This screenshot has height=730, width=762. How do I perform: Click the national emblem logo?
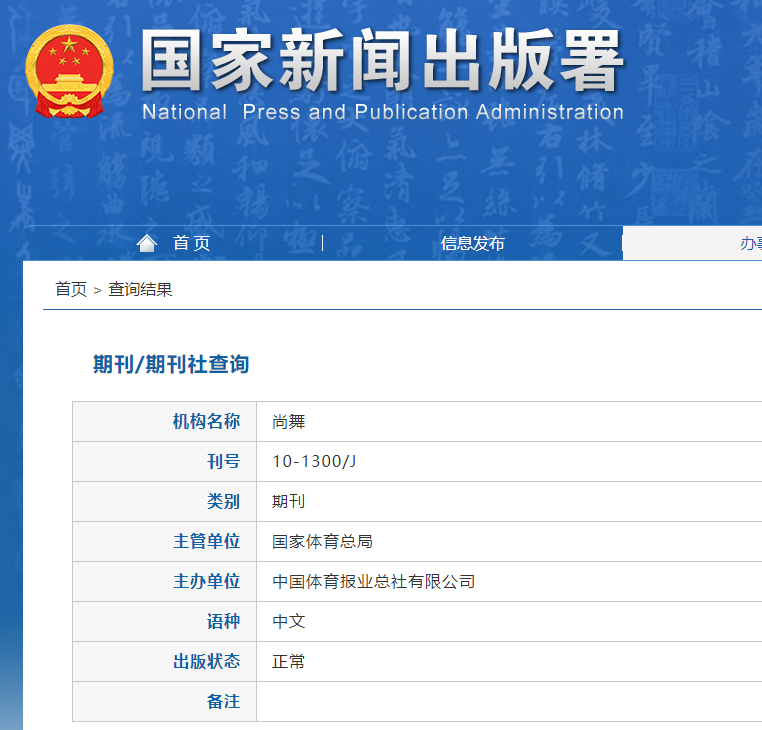(x=69, y=72)
